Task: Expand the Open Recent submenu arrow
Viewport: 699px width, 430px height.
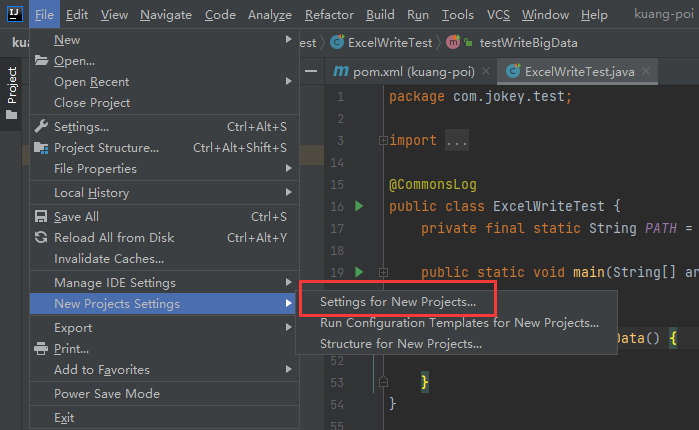Action: [288, 81]
